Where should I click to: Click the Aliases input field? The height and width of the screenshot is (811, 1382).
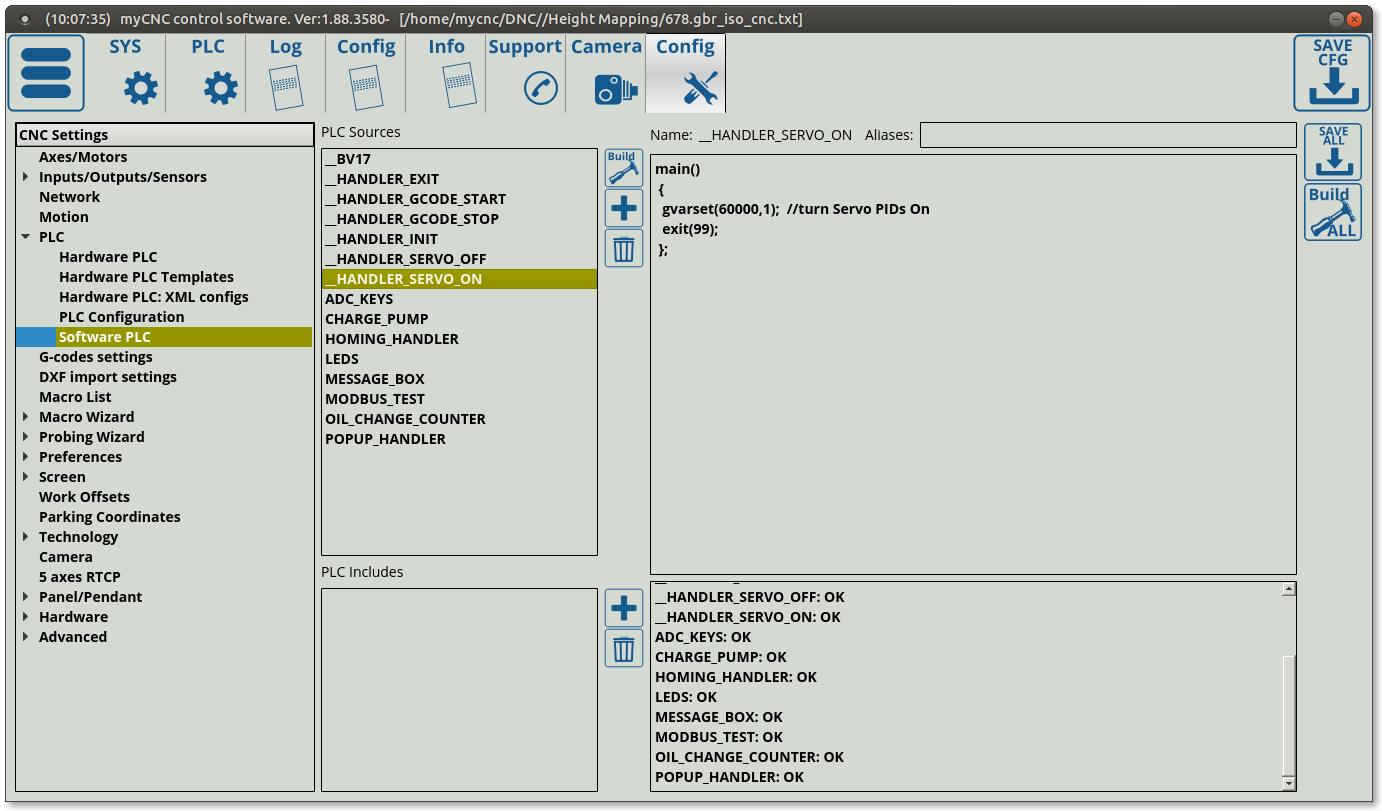[1107, 135]
